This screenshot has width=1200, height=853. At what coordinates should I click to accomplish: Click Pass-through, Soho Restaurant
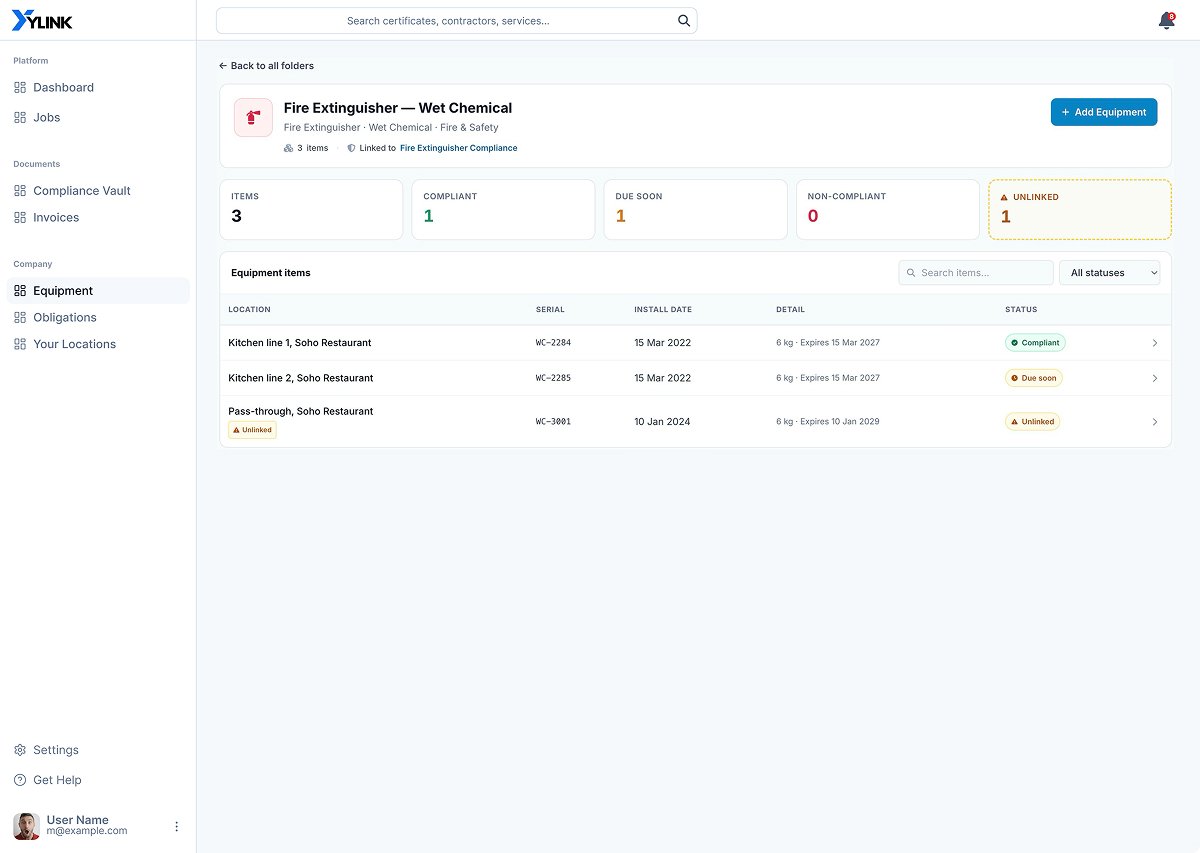(301, 411)
